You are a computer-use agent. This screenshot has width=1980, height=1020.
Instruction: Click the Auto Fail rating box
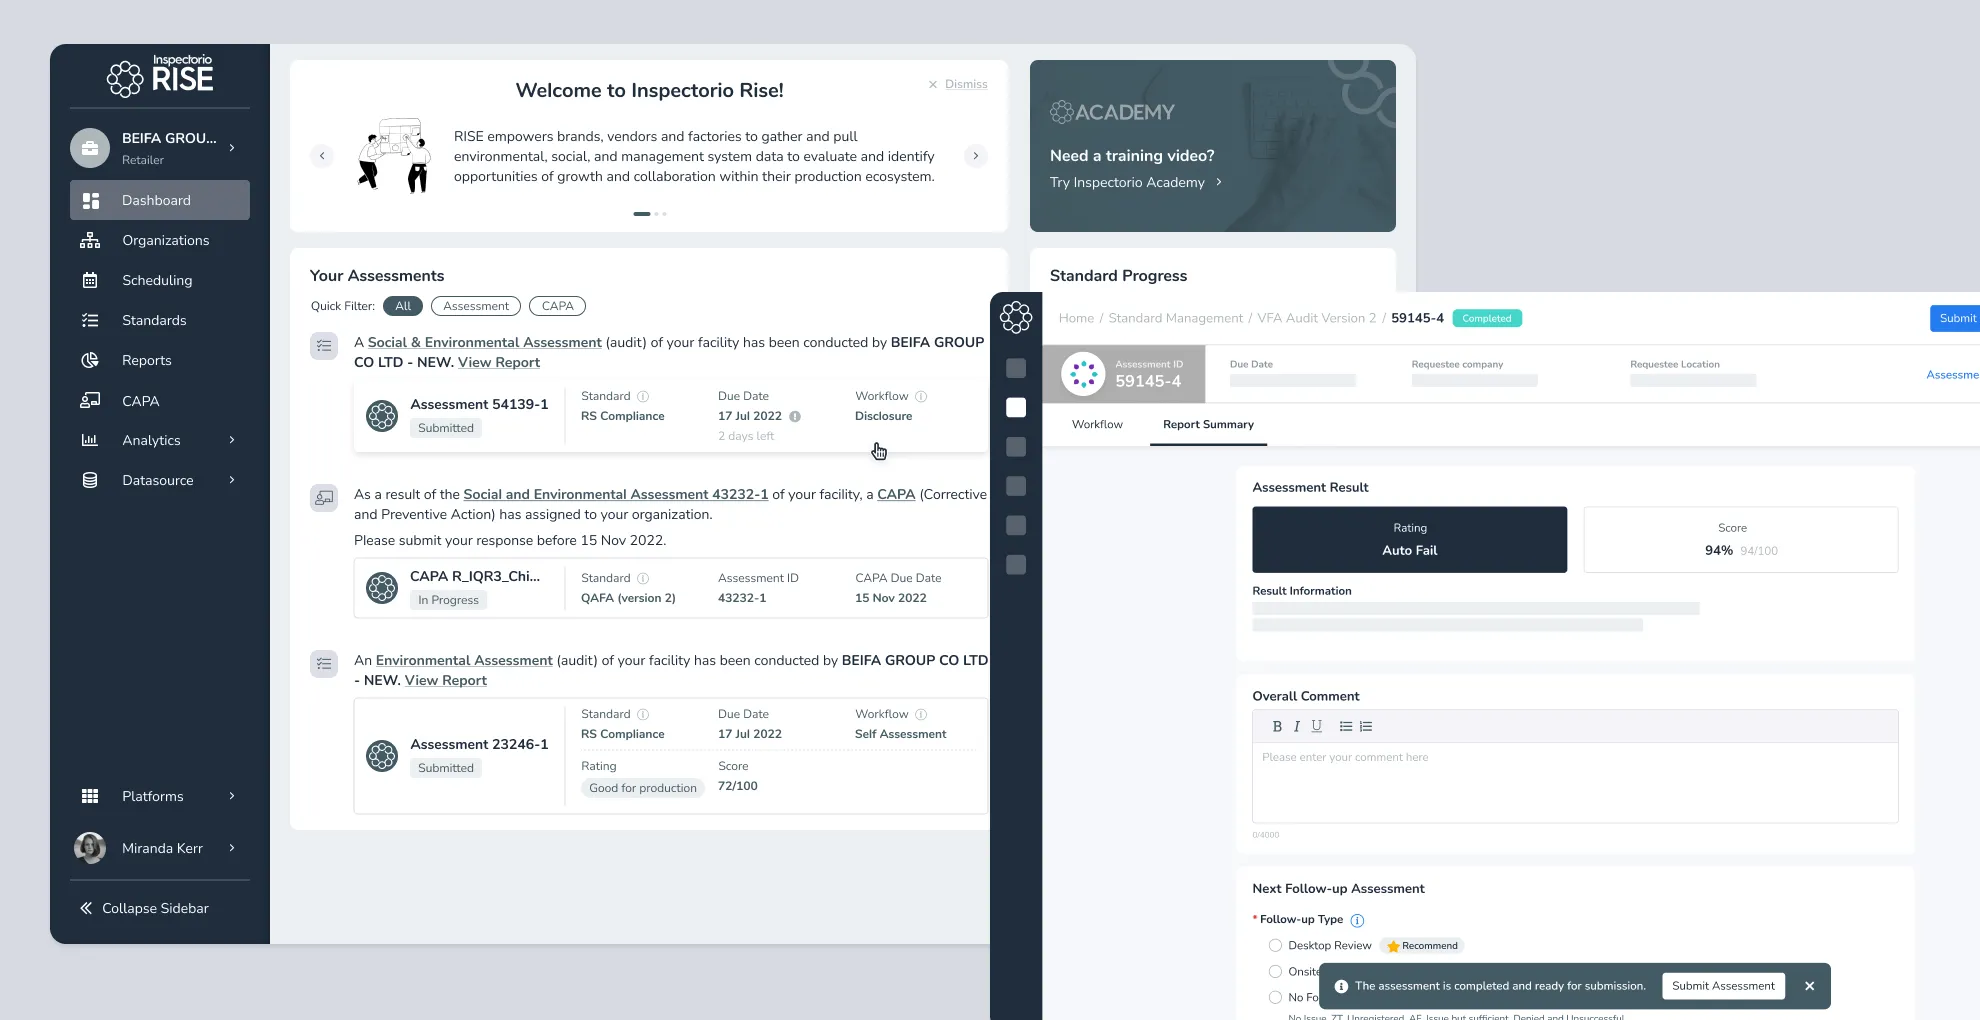1409,539
